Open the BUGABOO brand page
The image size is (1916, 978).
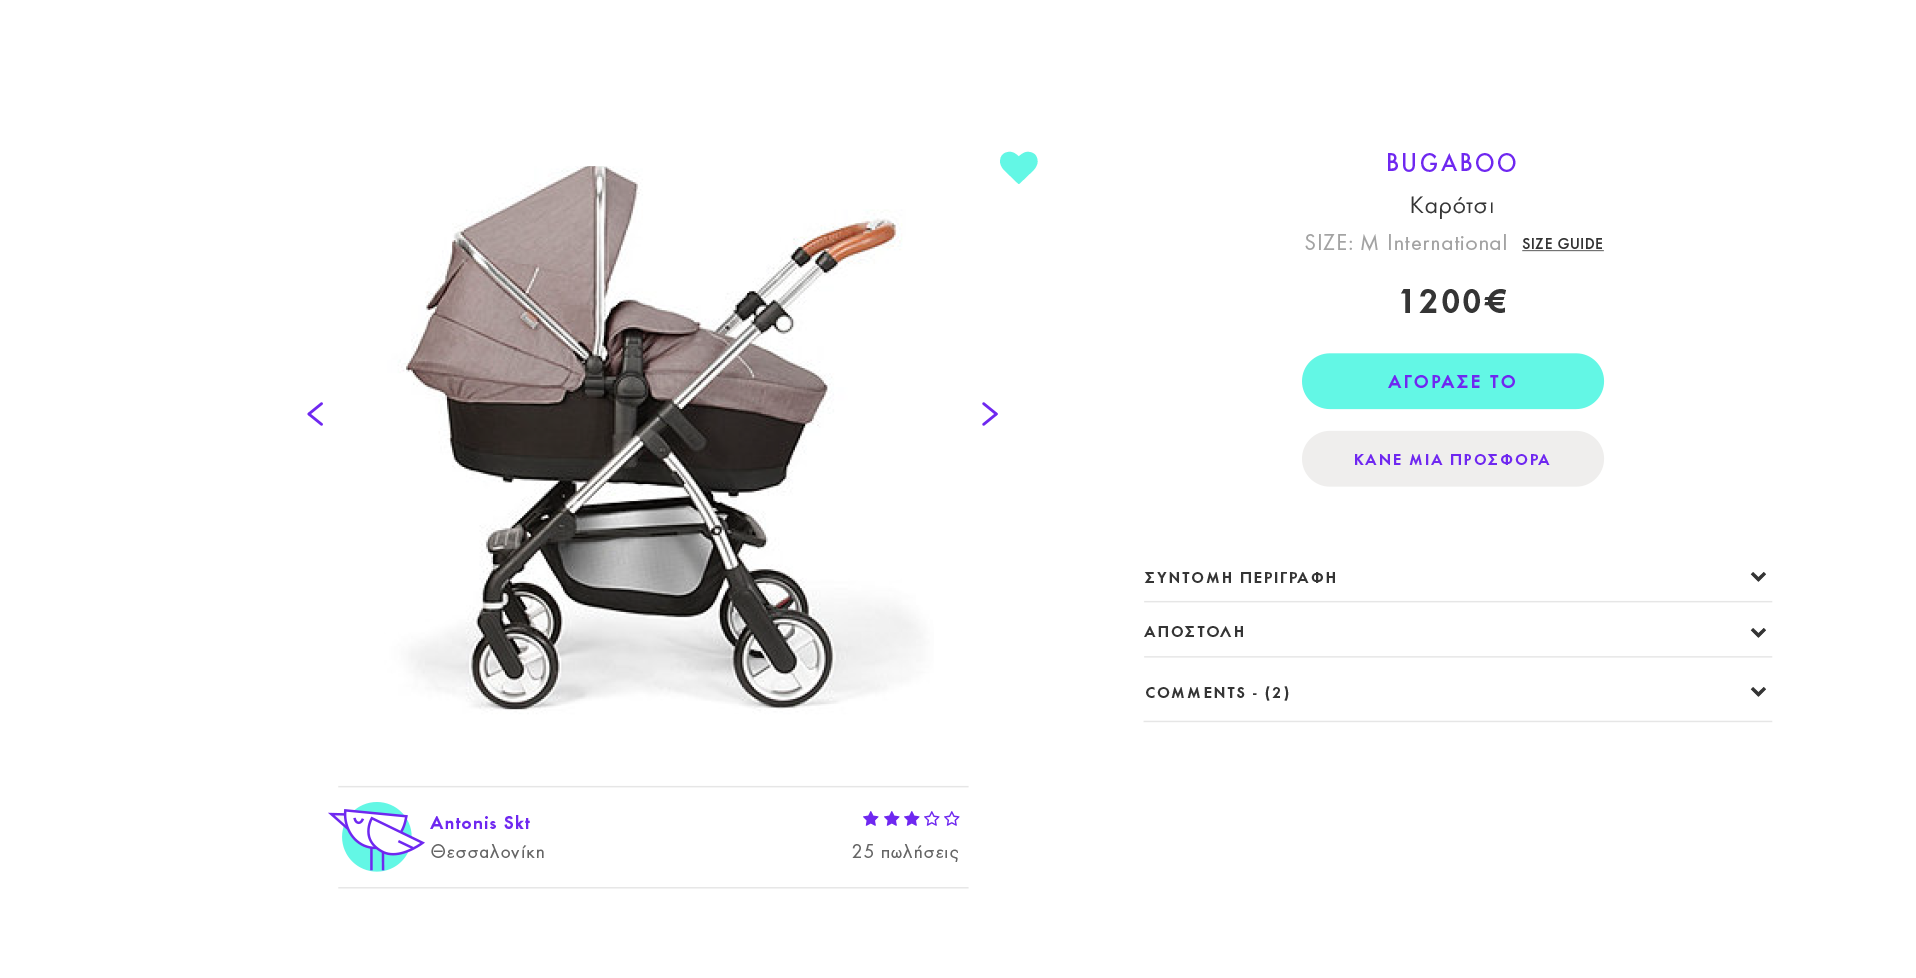click(x=1451, y=162)
